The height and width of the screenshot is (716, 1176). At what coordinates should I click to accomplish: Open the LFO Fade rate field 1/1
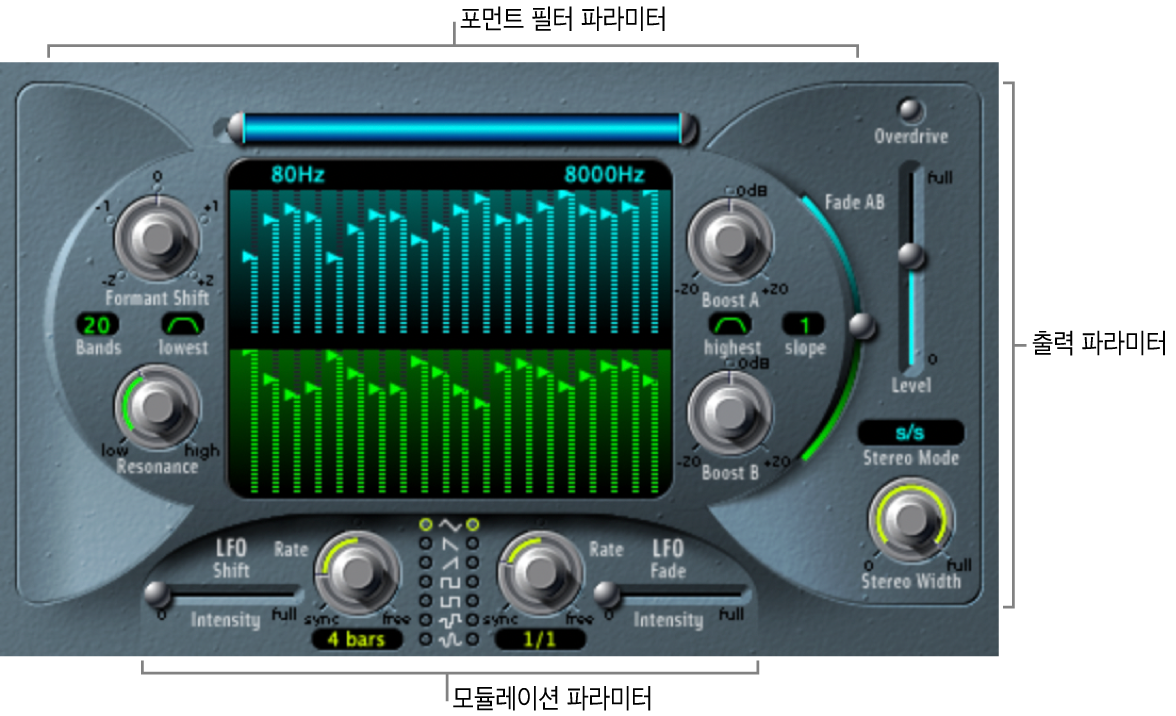(540, 640)
